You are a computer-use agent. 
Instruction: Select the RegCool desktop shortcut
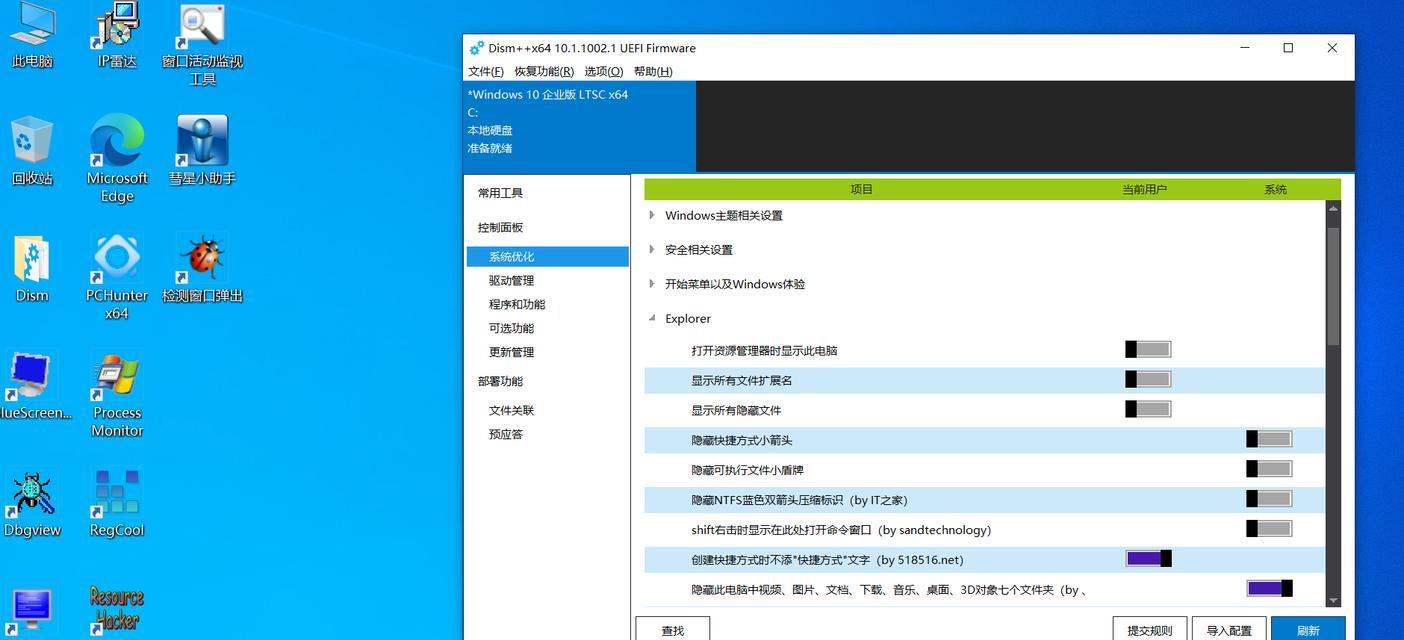117,505
